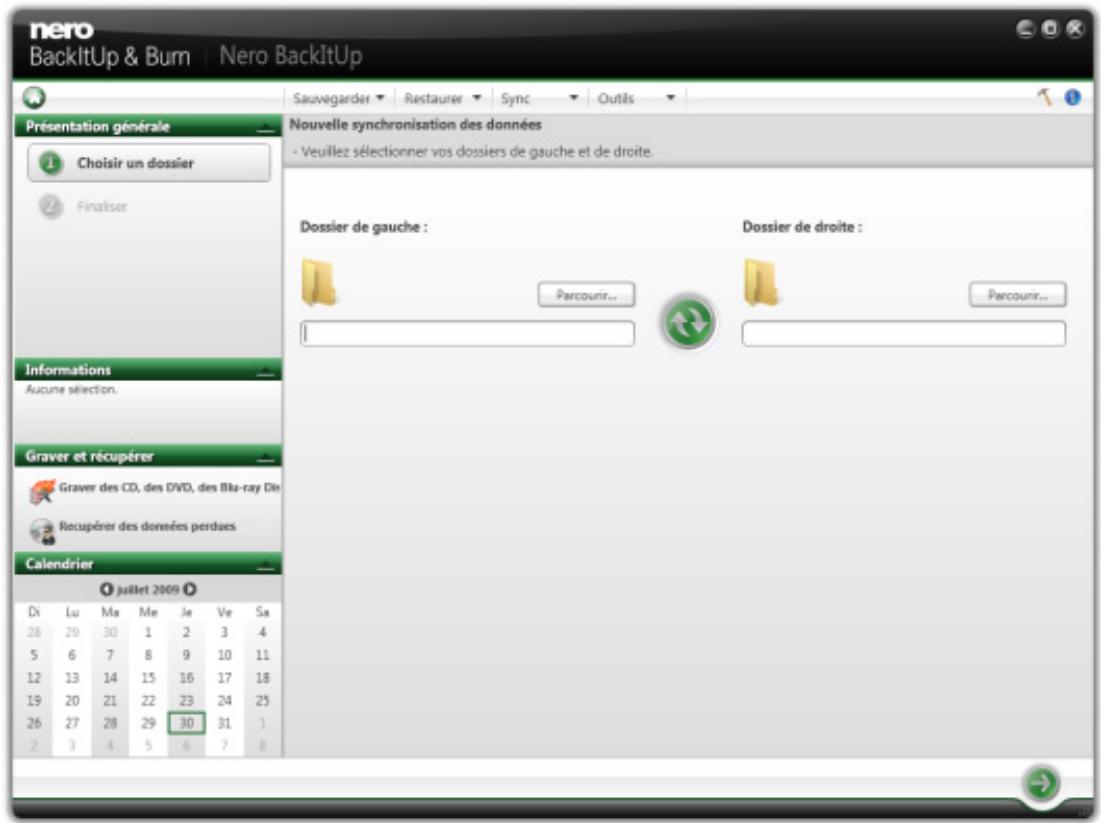This screenshot has width=1101, height=823.
Task: Open the hammer options icon
Action: (1045, 97)
